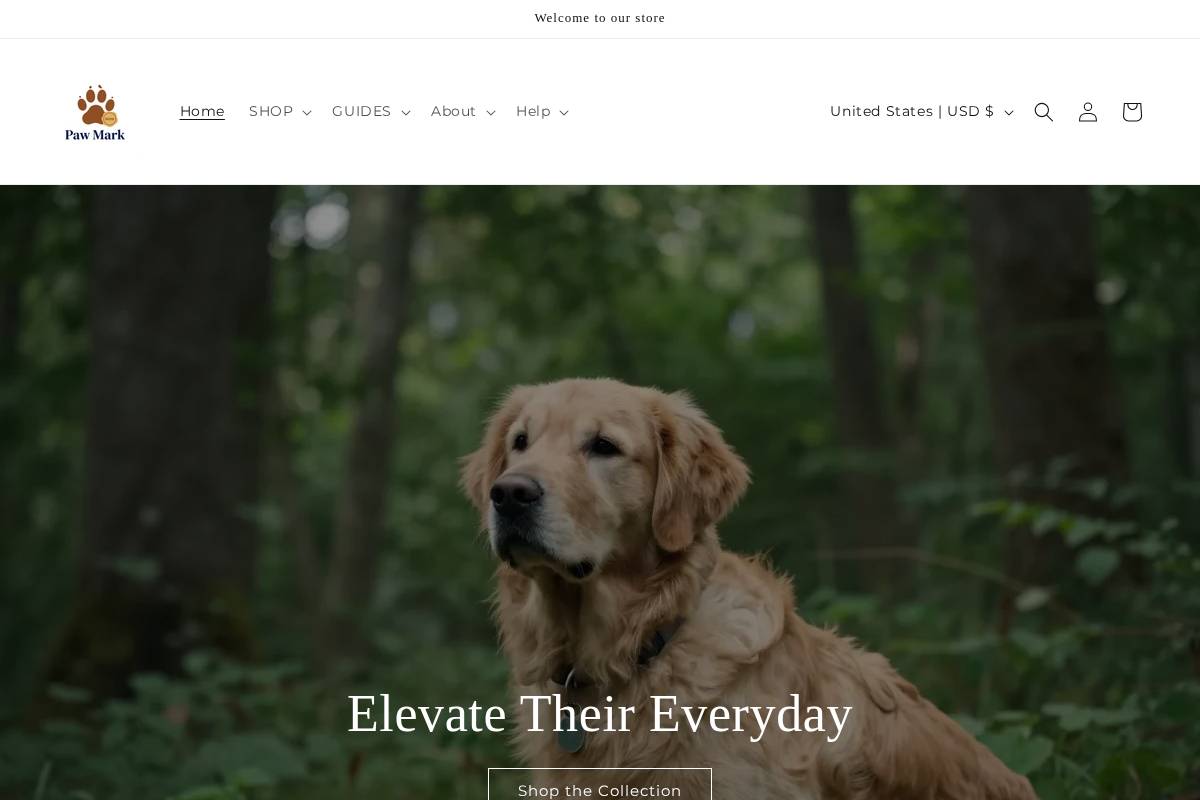Click the GUIDES chevron arrow

point(405,112)
